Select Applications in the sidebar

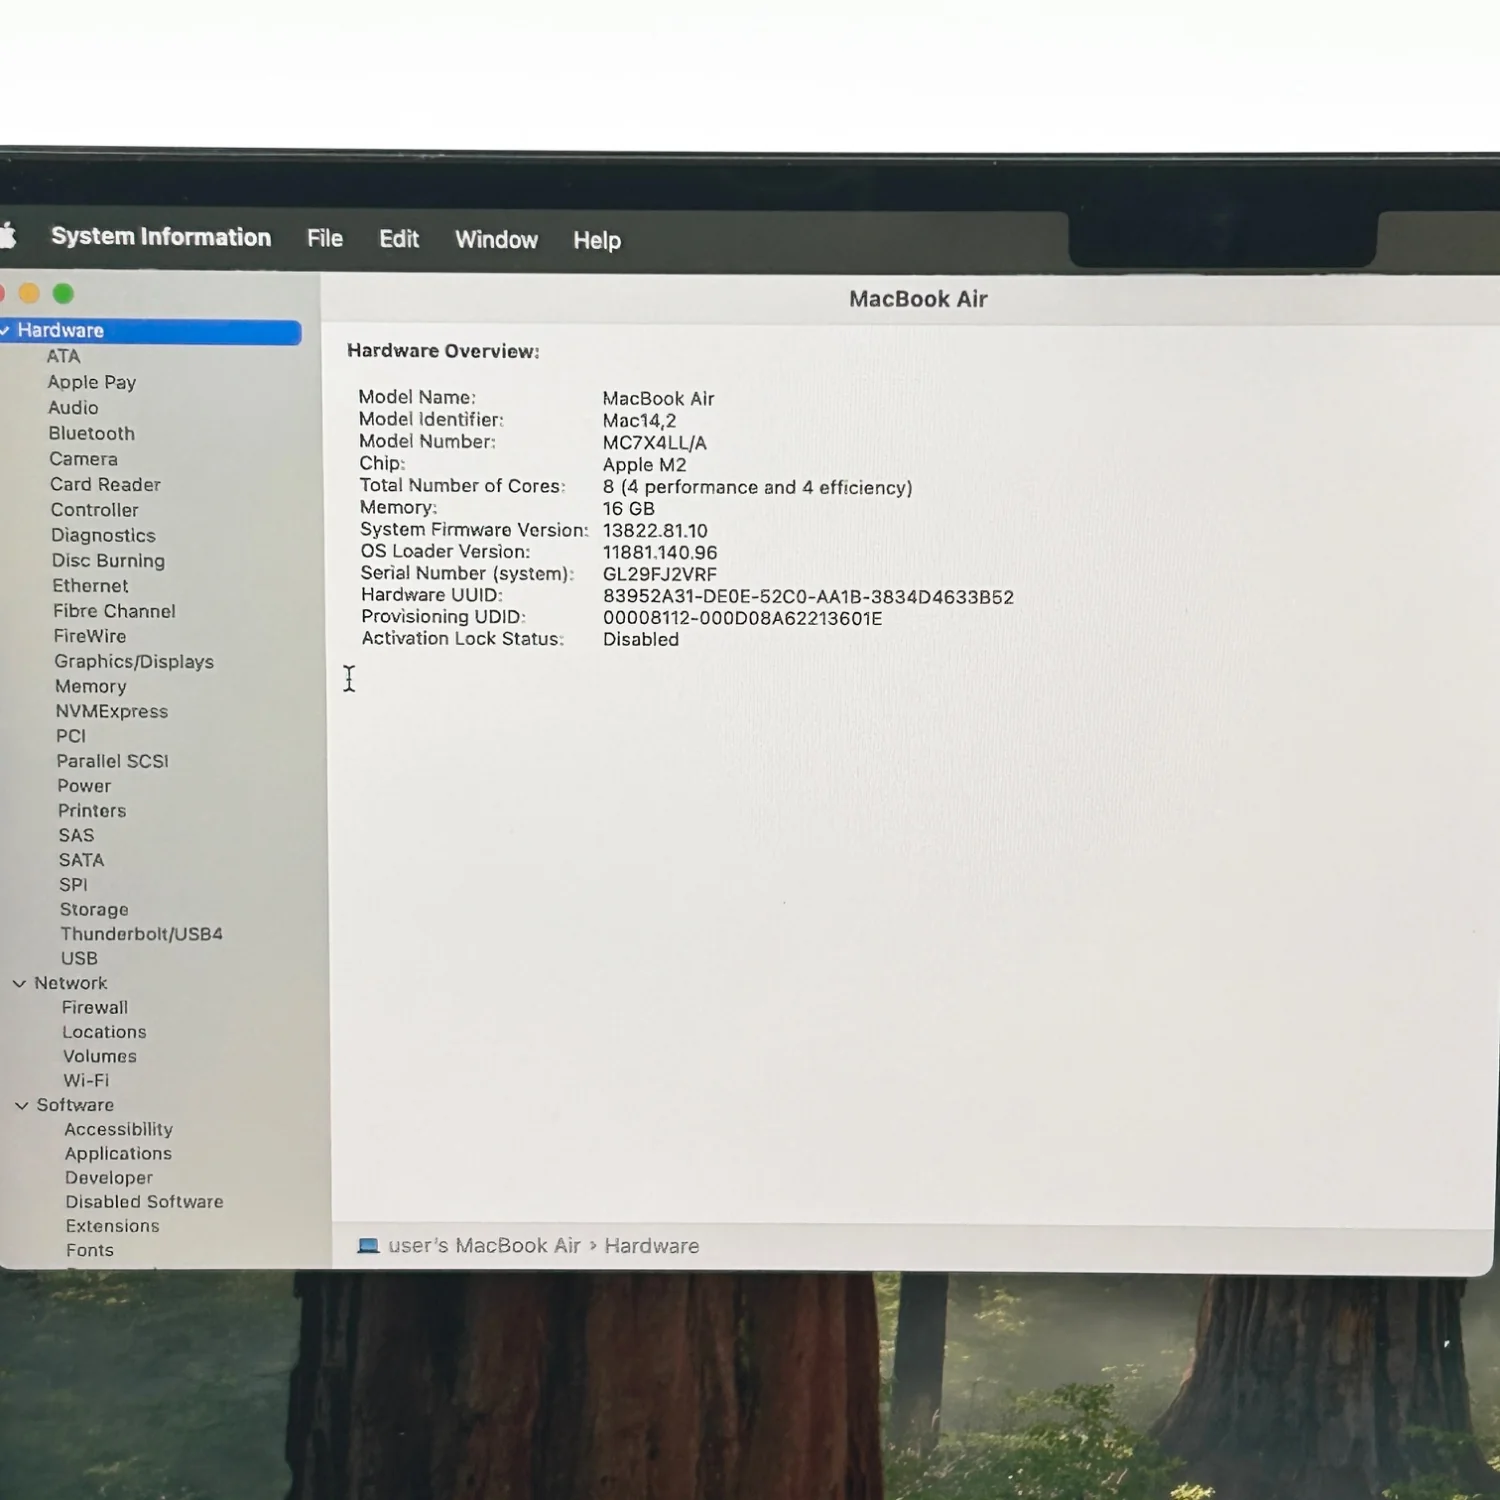point(118,1154)
